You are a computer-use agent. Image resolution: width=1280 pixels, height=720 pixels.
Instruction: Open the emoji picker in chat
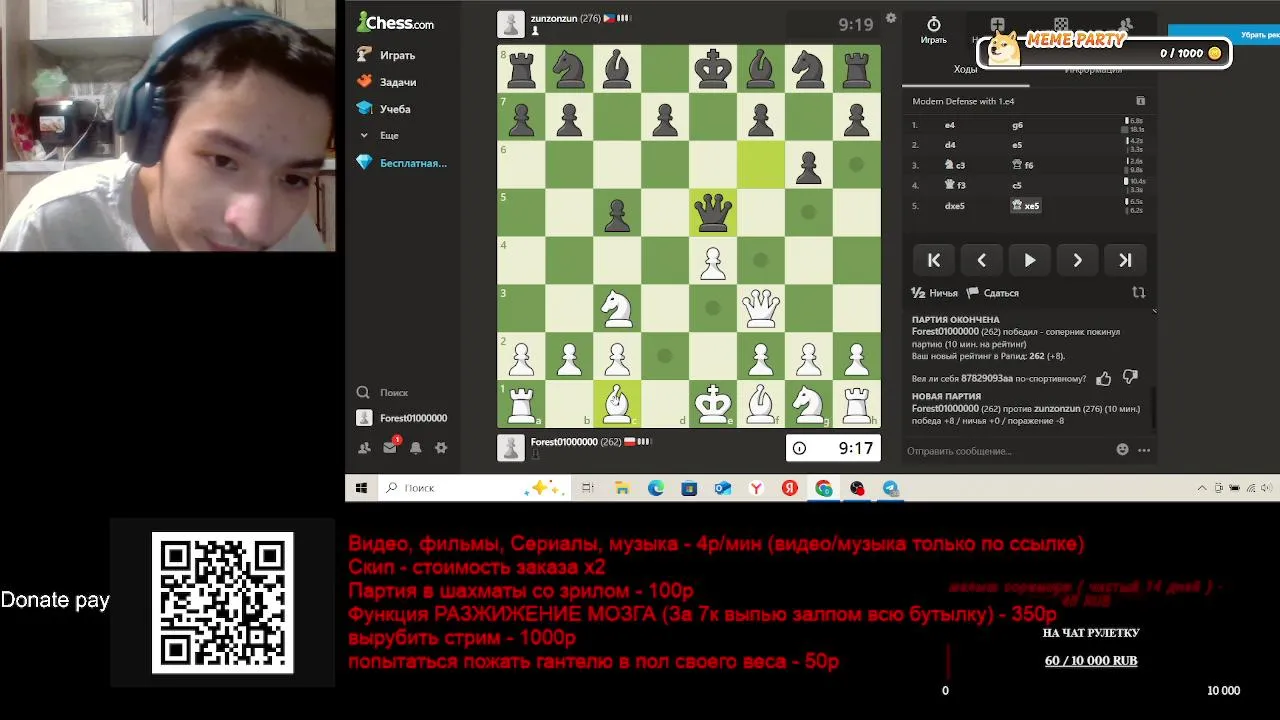coord(1122,450)
